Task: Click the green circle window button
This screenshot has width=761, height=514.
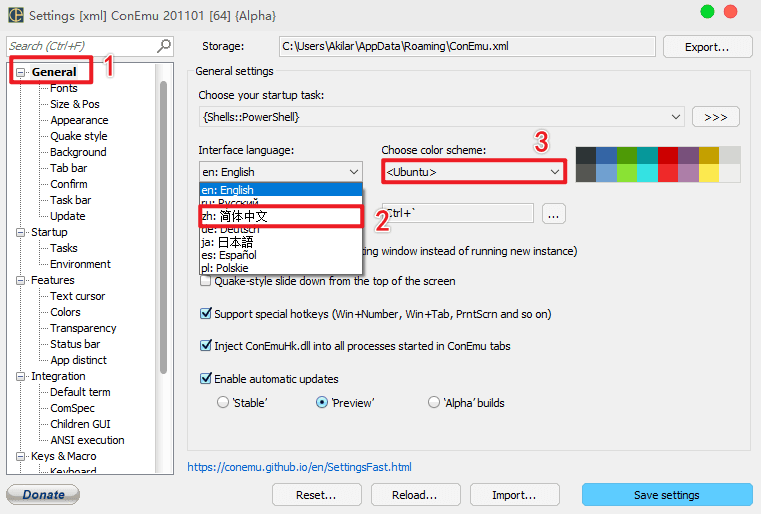Action: click(x=708, y=12)
